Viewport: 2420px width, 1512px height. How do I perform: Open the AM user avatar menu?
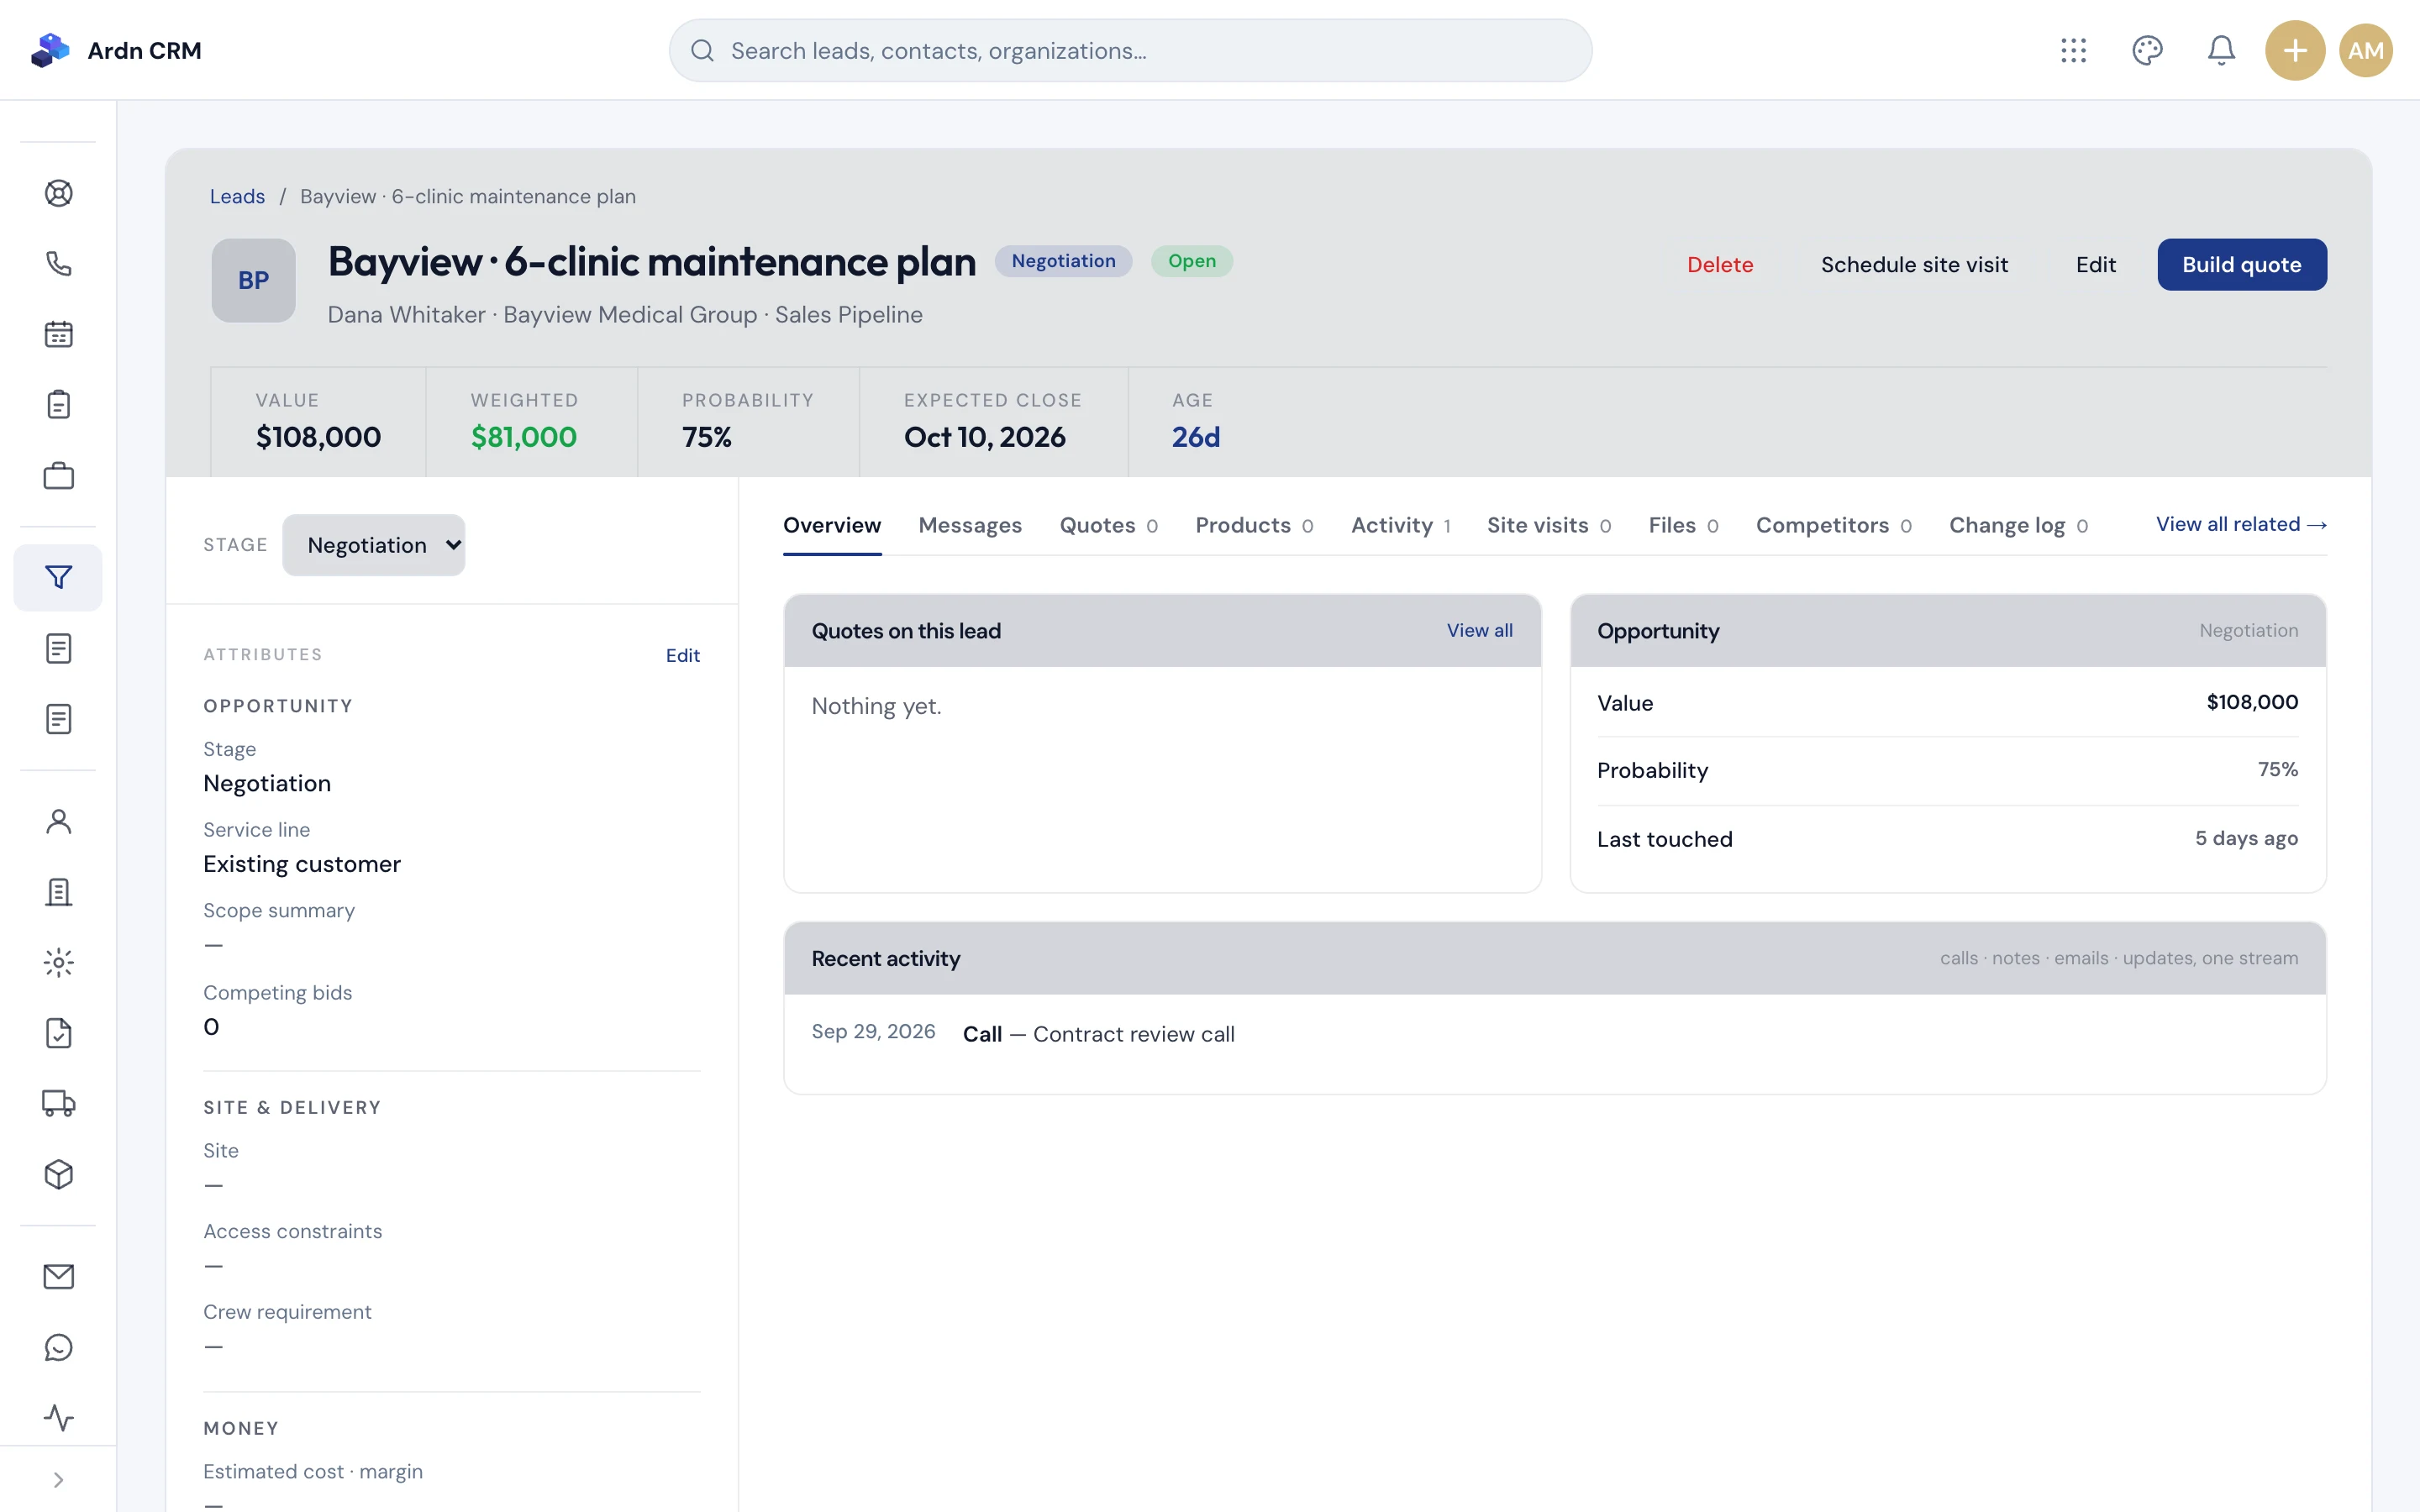2366,50
